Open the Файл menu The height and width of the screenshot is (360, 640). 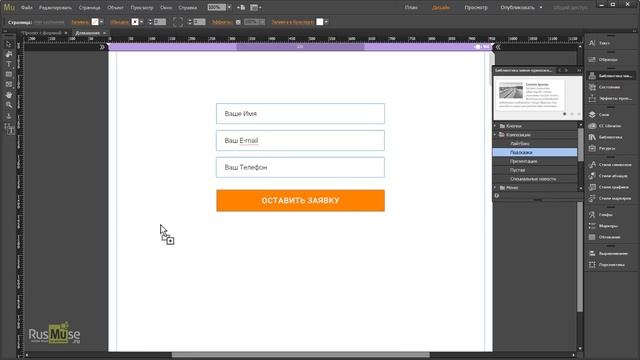[27, 7]
